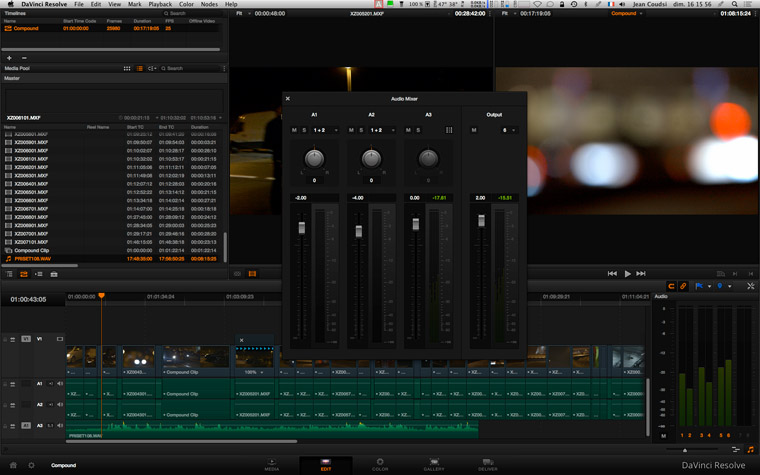Open retime 100% speed dropdown on clip
This screenshot has height=475, width=760.
click(x=254, y=372)
